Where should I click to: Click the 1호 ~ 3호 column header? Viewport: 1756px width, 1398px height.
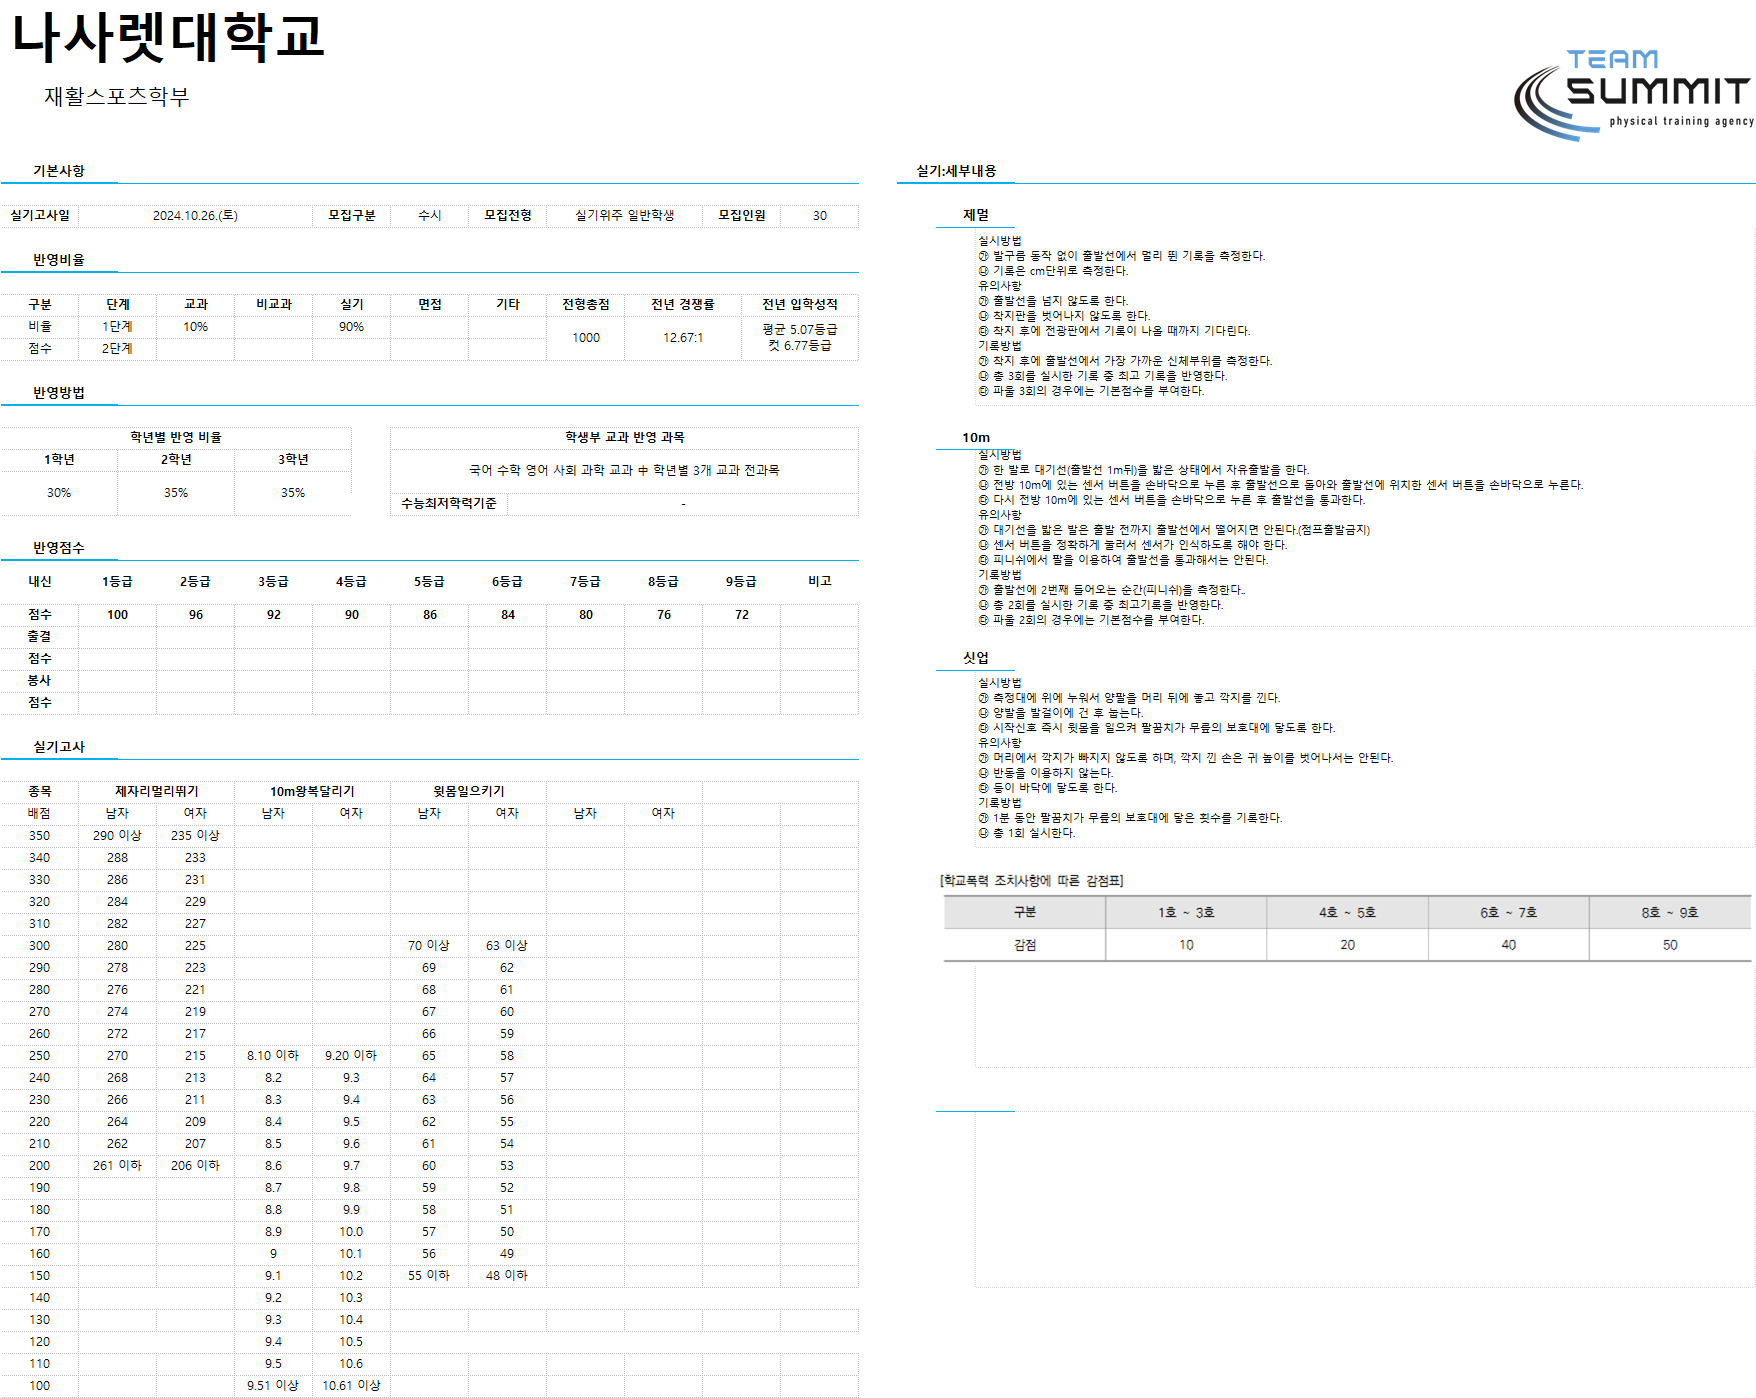[1186, 913]
